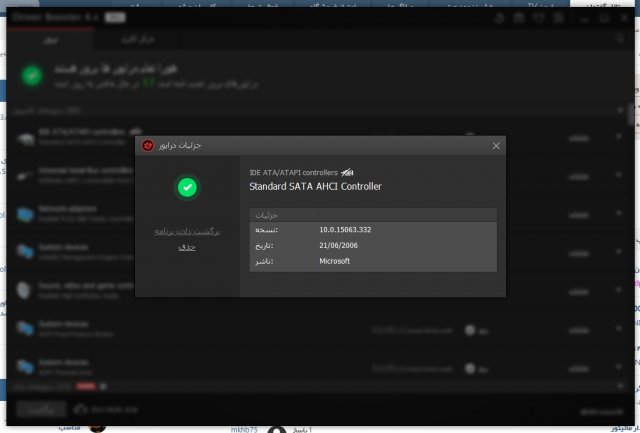This screenshot has width=640, height=433.
Task: Click the ناشر publisher label
Action: tap(264, 261)
